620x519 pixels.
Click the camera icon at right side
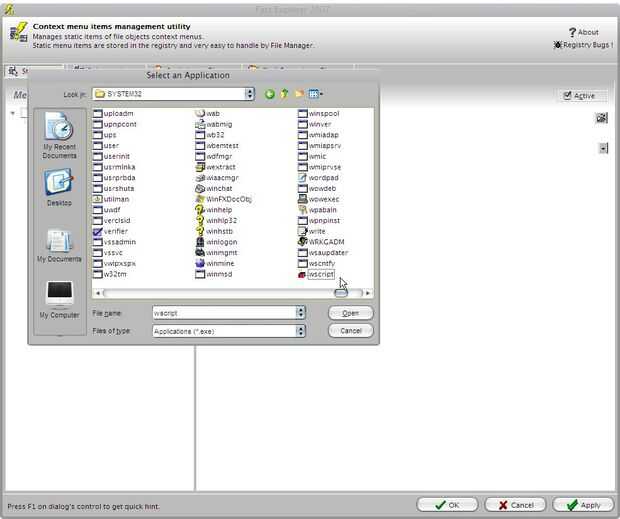click(x=601, y=117)
